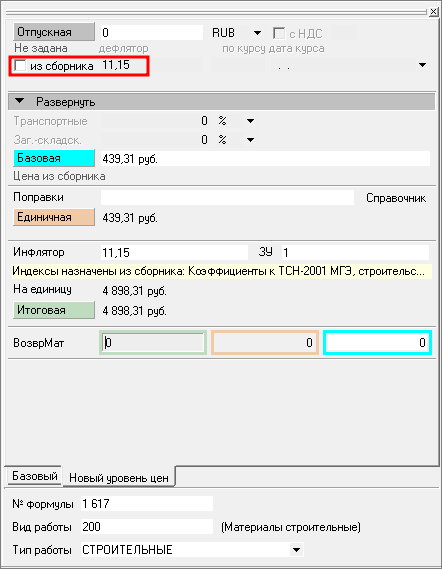
Task: Click the № формулы field 1 617
Action: 147,504
